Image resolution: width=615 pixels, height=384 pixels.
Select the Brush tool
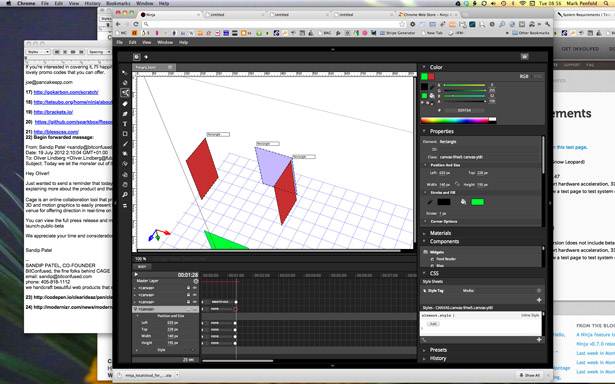(125, 144)
